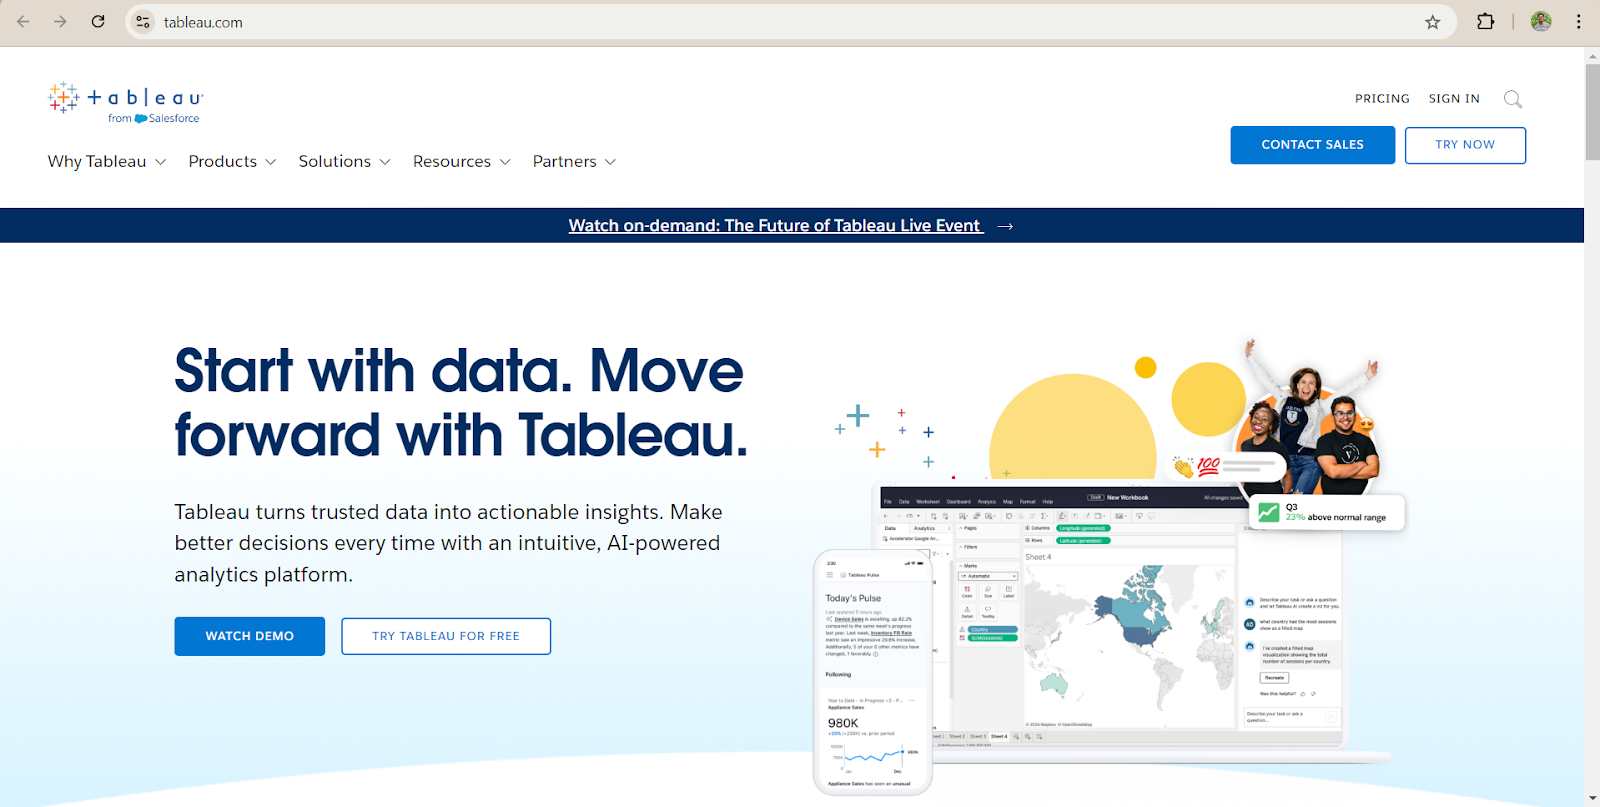Viewport: 1600px width, 807px height.
Task: Click the arrow after the live event banner
Action: tap(1005, 226)
